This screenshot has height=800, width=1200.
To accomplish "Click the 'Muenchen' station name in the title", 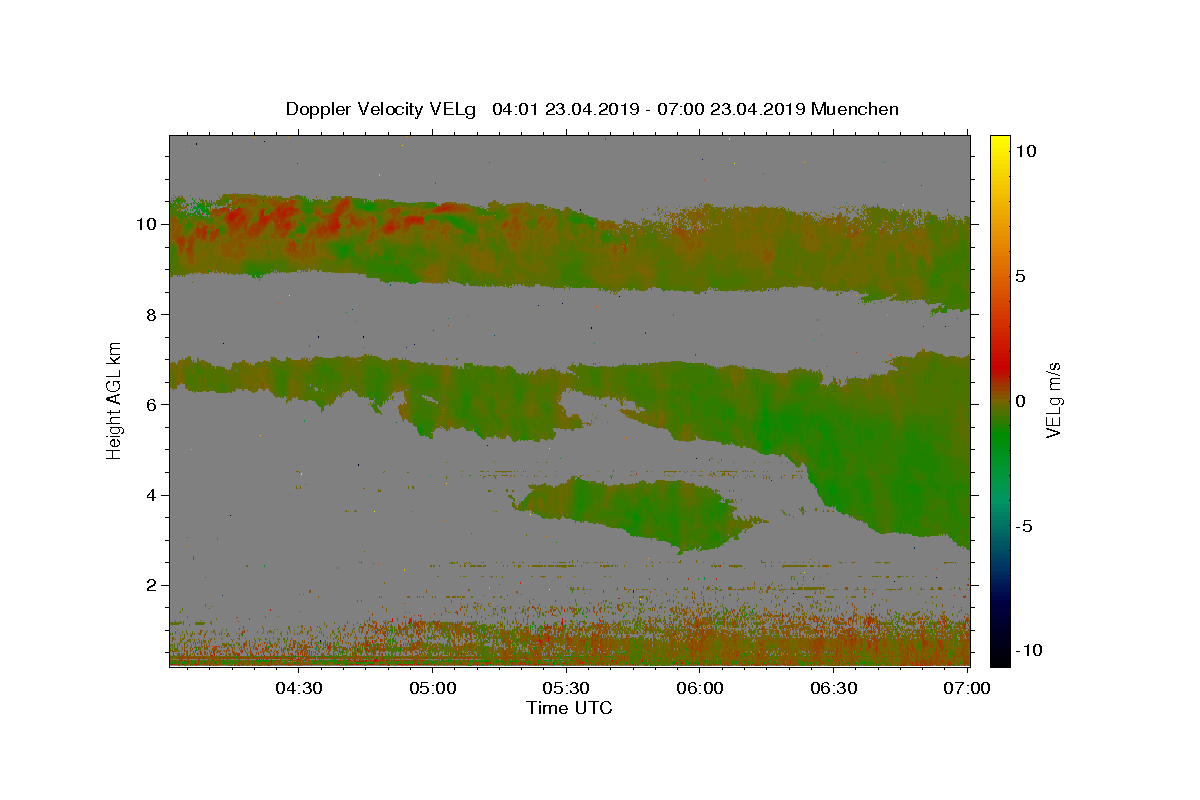I will tap(855, 109).
